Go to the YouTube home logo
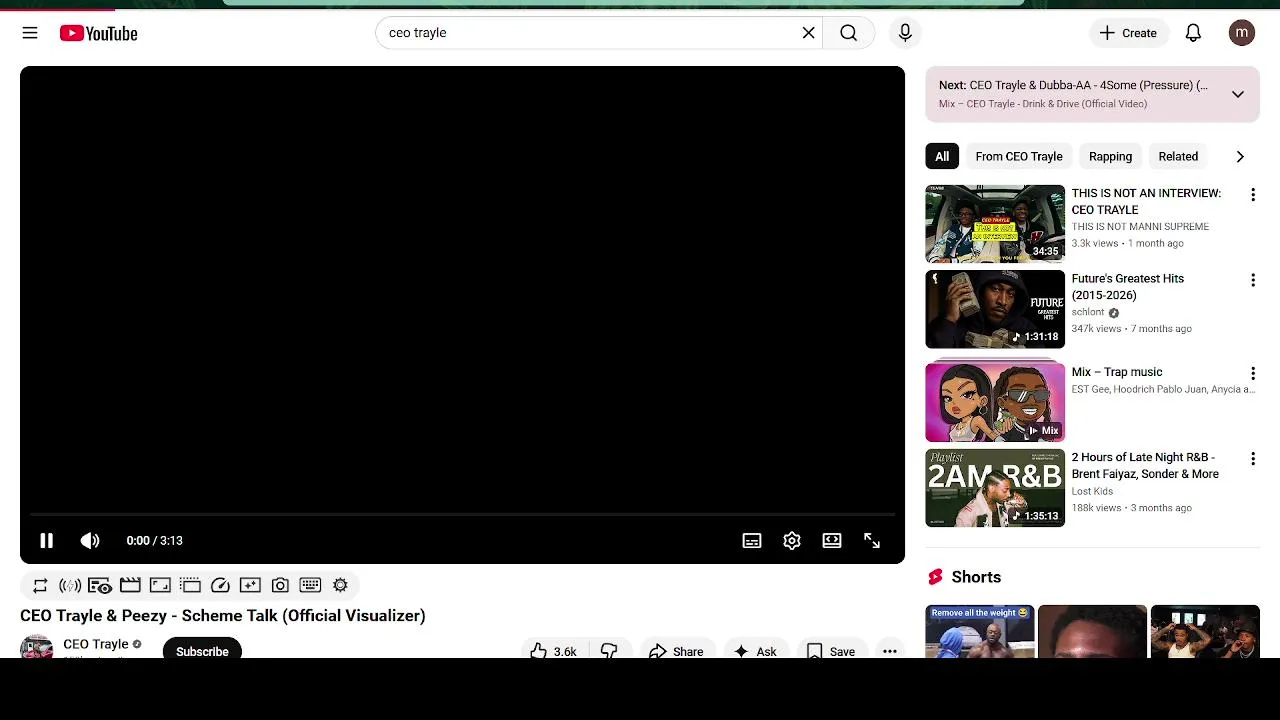The height and width of the screenshot is (720, 1280). point(98,33)
